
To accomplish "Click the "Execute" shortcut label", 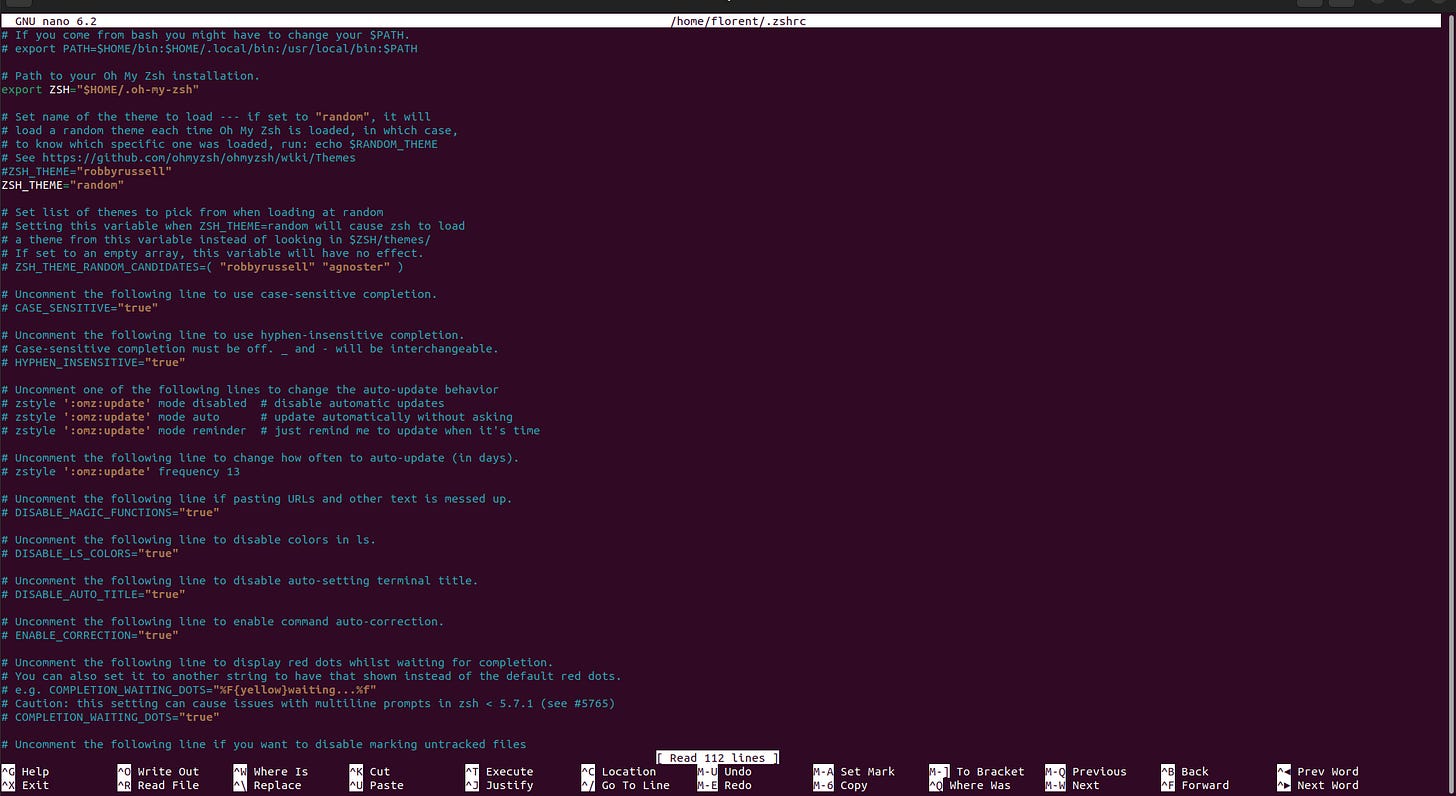I will (509, 772).
